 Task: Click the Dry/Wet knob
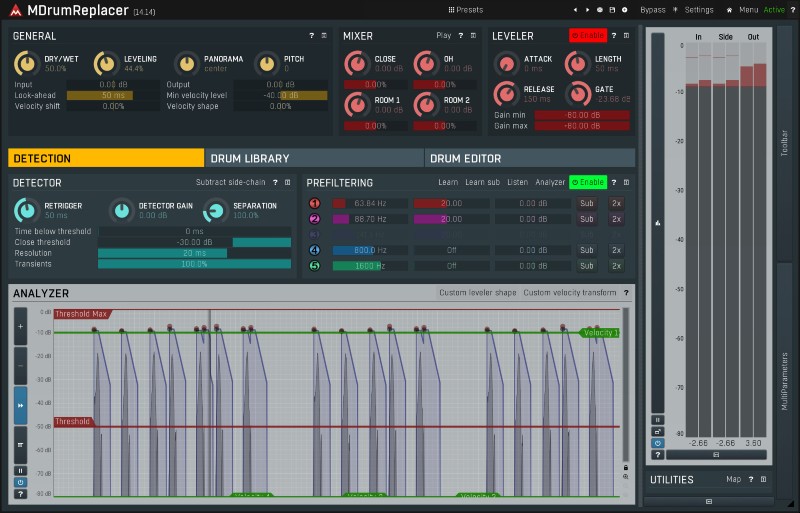pyautogui.click(x=27, y=63)
